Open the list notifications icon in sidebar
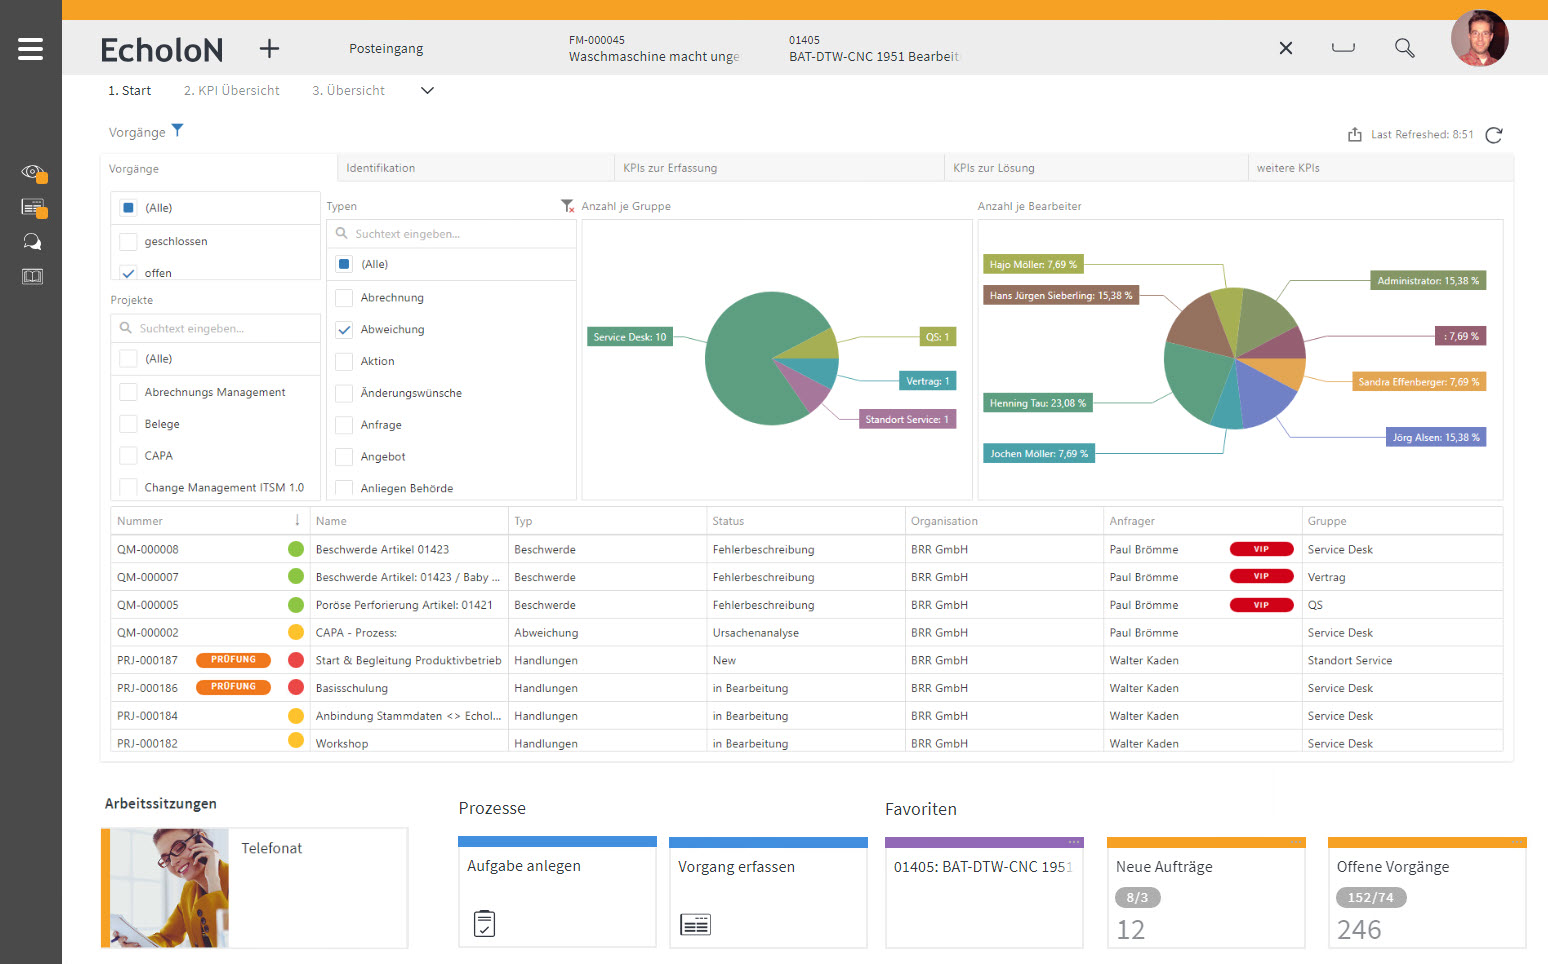The width and height of the screenshot is (1548, 964). point(33,208)
